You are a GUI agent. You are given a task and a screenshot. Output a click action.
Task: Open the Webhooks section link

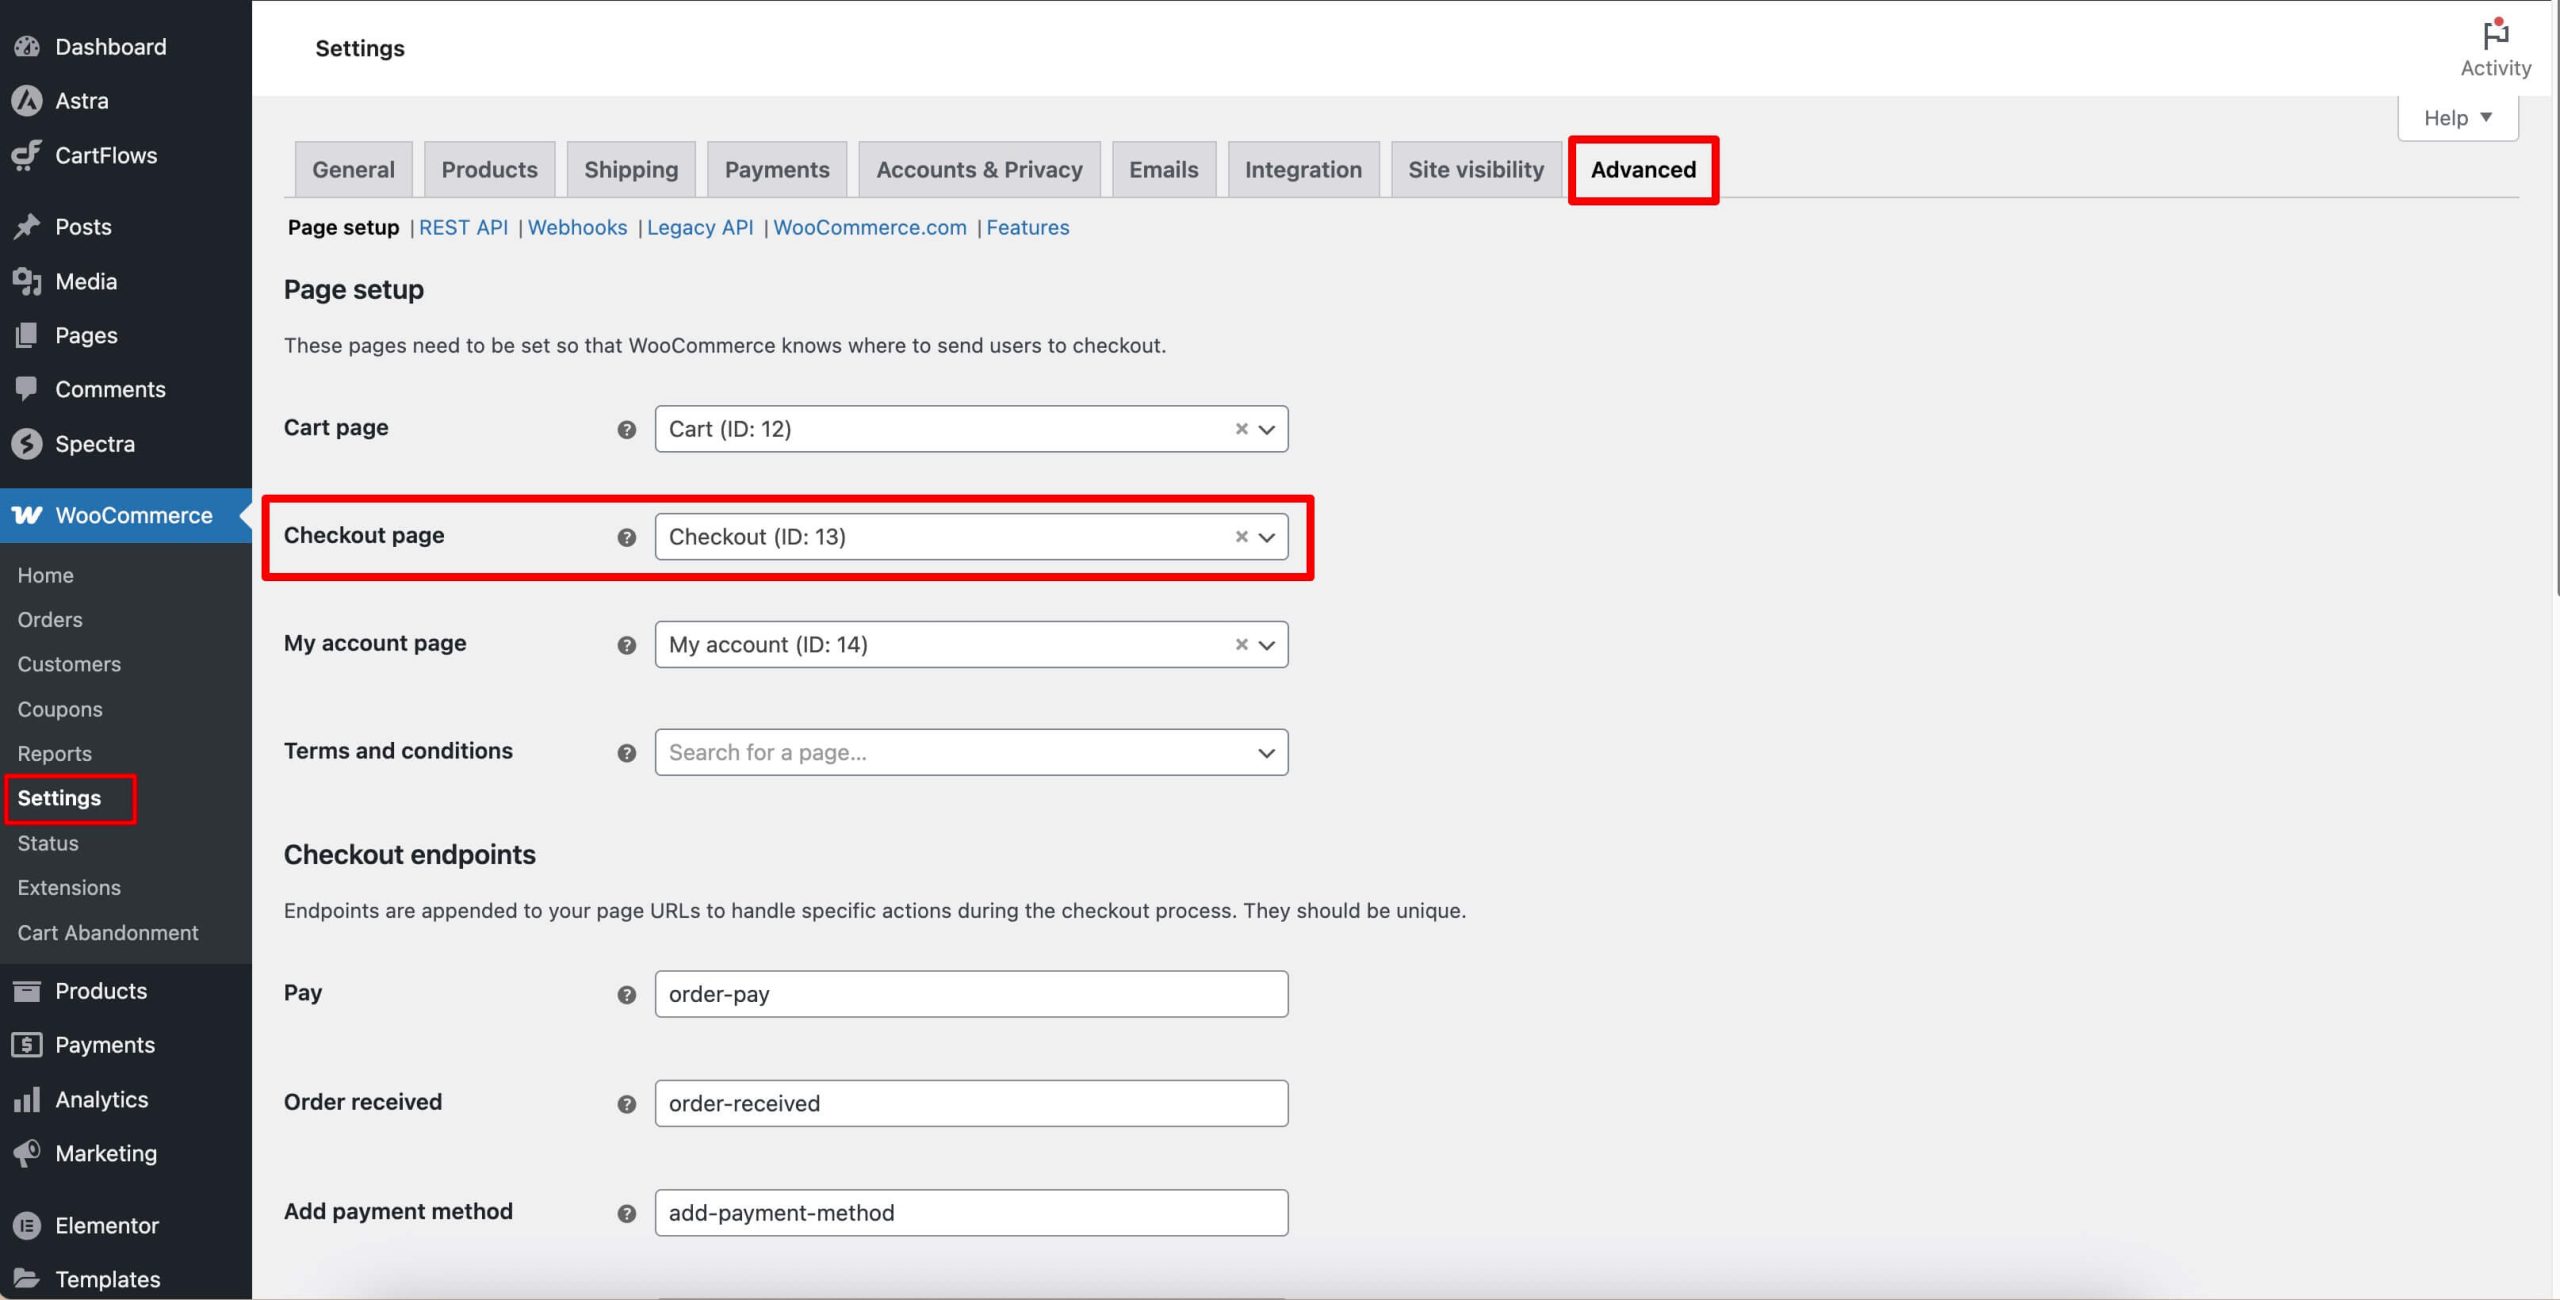coord(577,228)
